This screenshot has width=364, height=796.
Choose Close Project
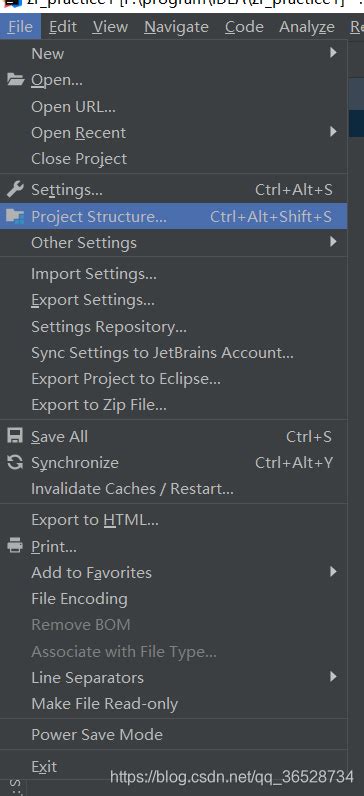(174, 159)
